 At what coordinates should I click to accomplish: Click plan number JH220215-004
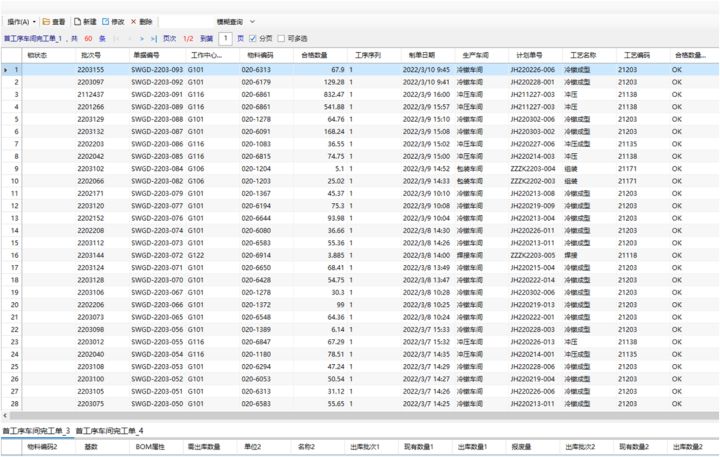pos(533,268)
